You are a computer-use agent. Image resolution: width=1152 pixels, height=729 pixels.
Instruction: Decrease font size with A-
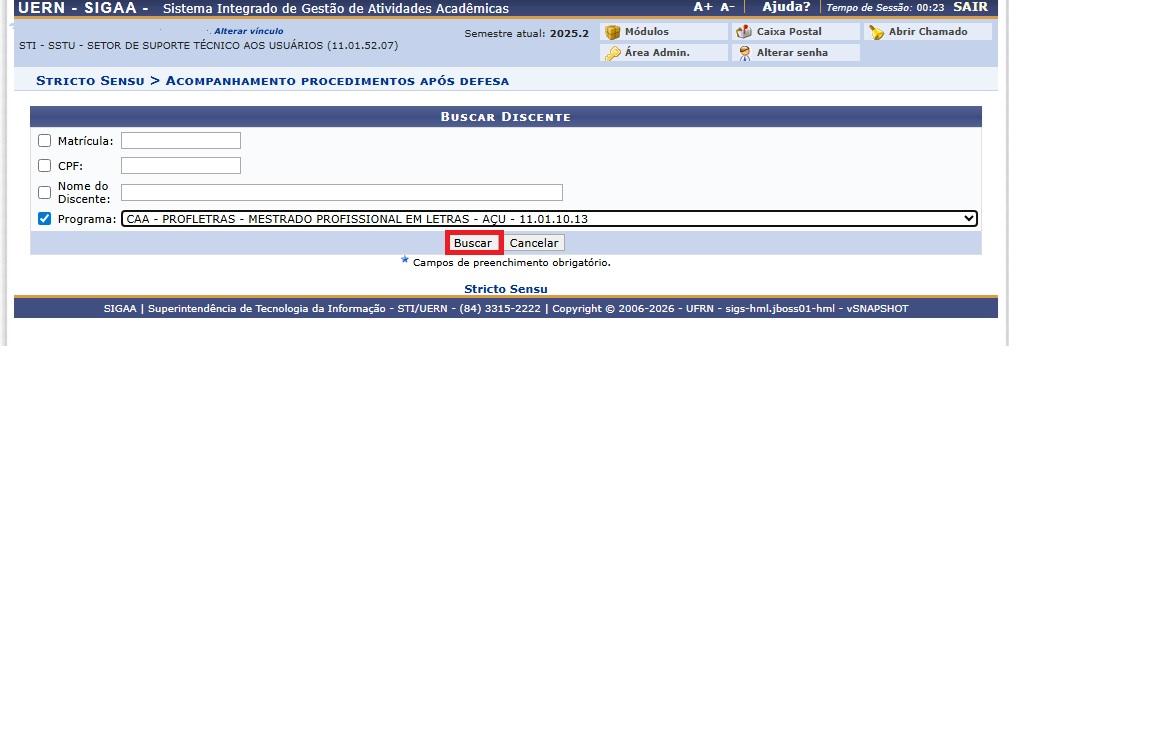(x=727, y=7)
